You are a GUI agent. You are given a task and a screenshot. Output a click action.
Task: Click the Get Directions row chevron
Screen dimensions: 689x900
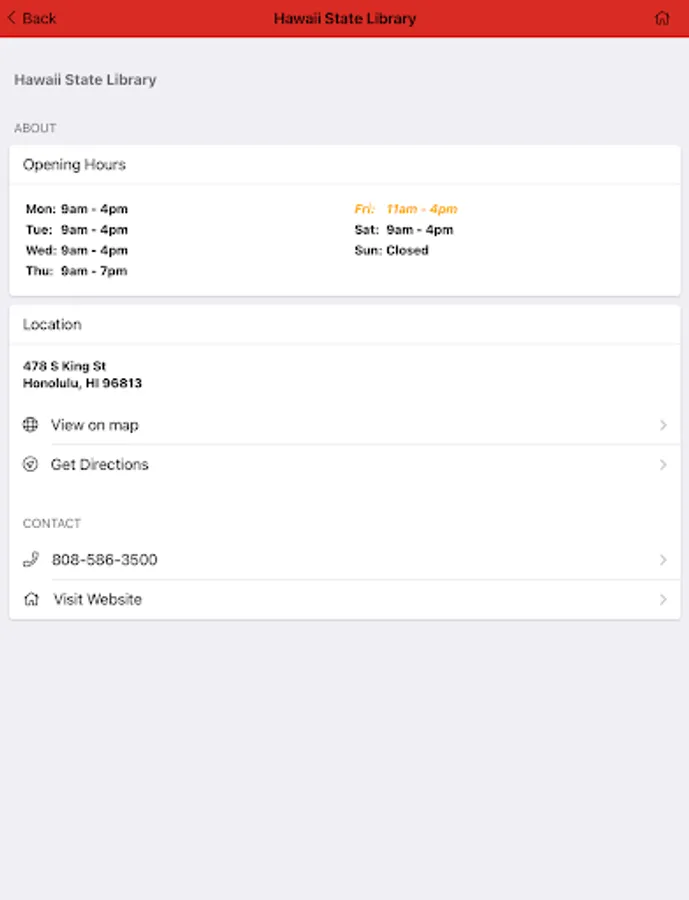coord(663,465)
